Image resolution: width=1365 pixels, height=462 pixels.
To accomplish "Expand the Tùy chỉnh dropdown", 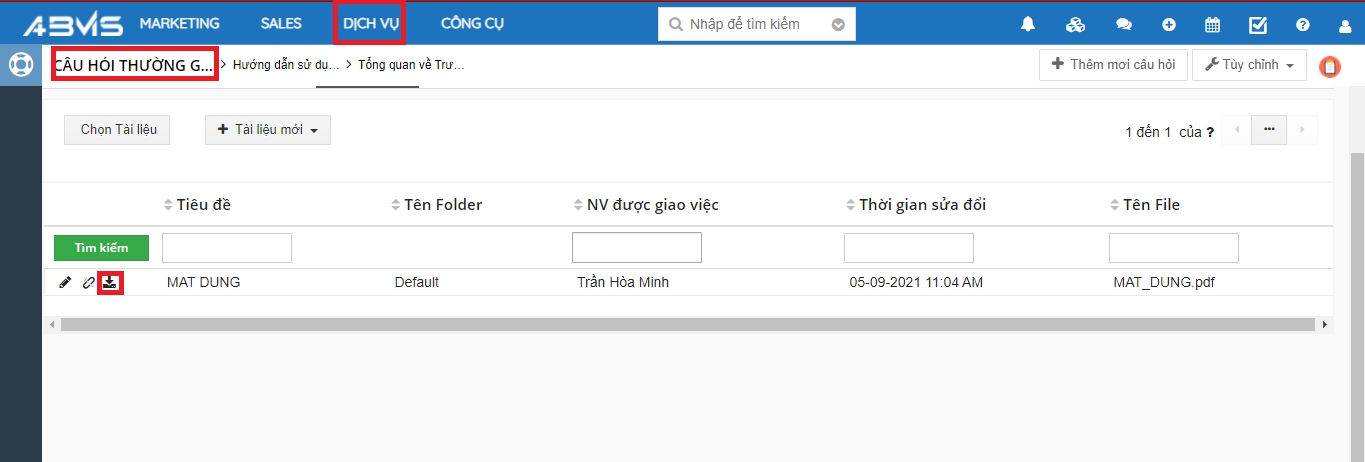I will click(x=1249, y=65).
